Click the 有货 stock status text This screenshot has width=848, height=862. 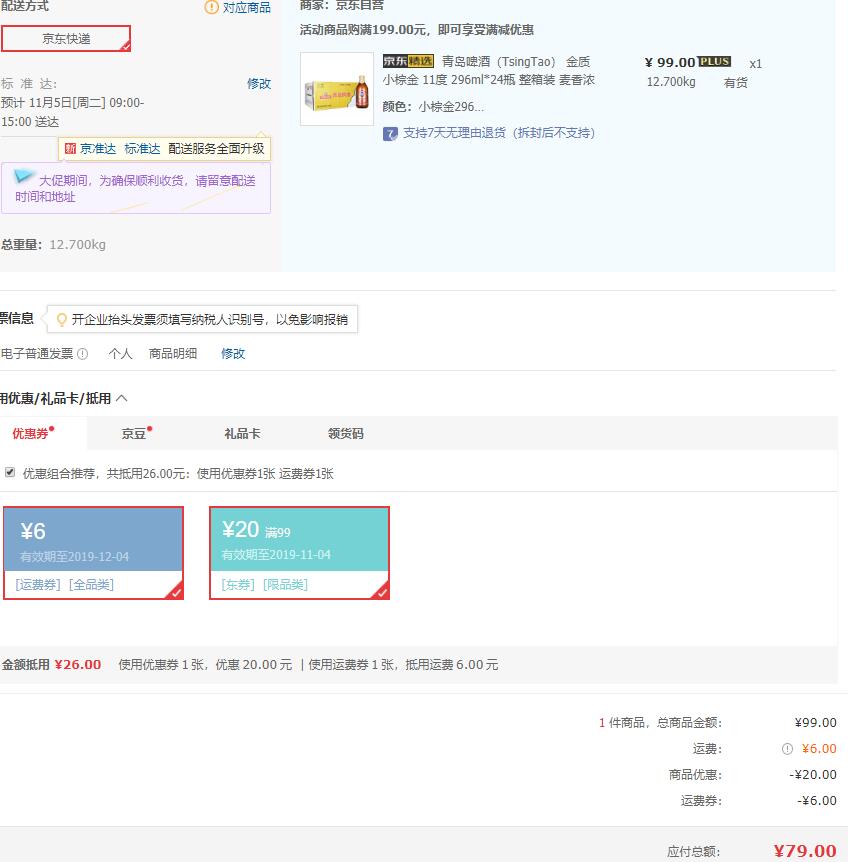[x=735, y=83]
